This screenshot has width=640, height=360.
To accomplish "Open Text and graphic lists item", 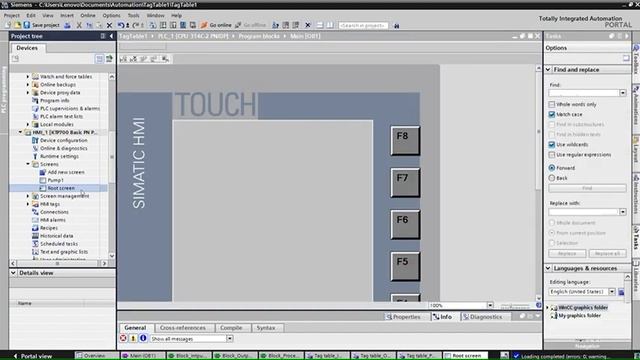I will (64, 252).
